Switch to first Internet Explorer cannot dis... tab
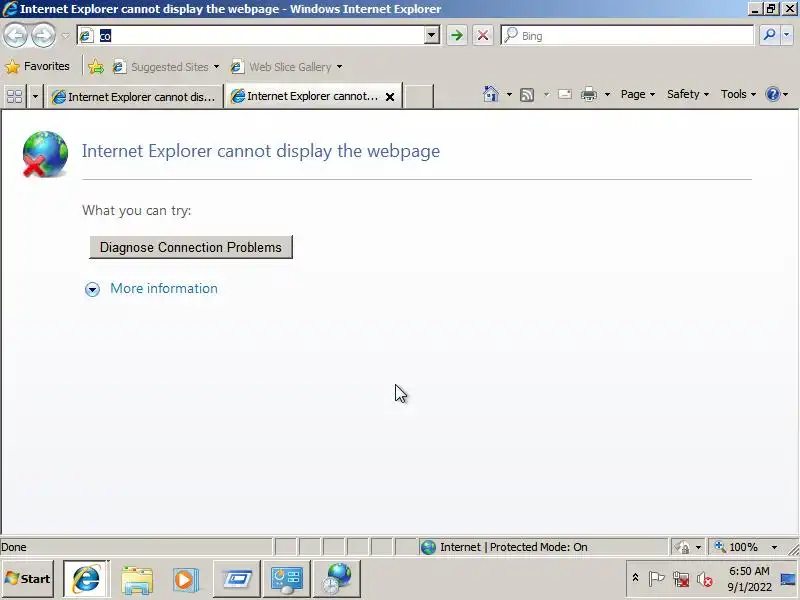Viewport: 800px width, 600px height. pyautogui.click(x=134, y=96)
